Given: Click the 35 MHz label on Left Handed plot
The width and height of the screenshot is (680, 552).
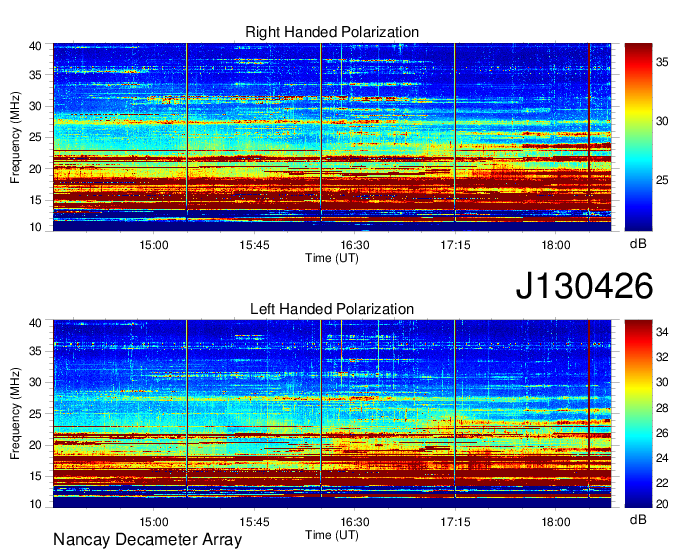Looking at the screenshot, I should (x=35, y=351).
